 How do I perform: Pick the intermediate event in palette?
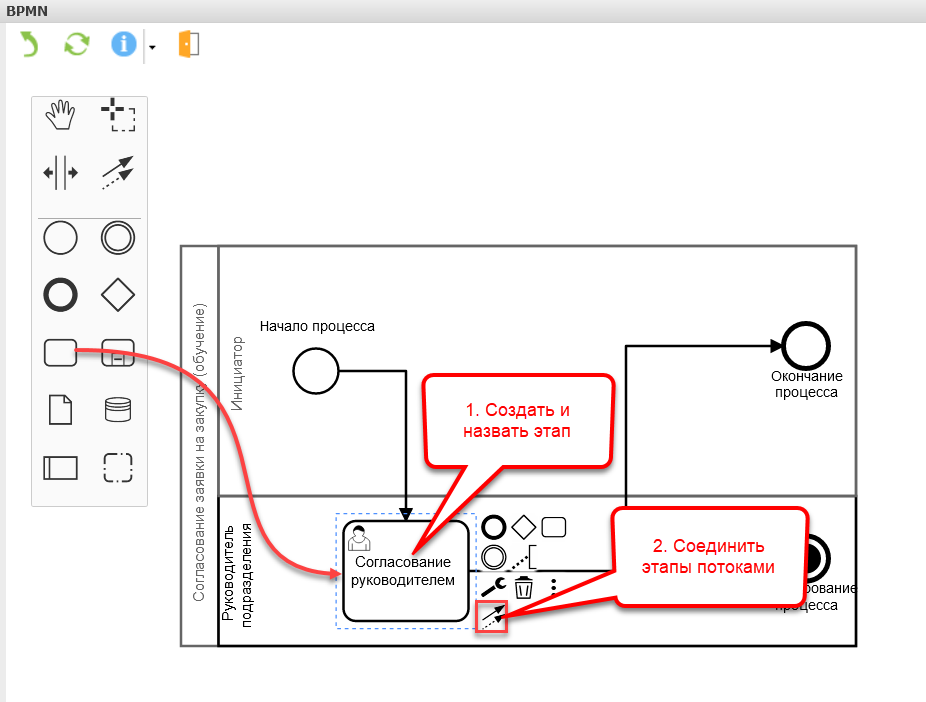(x=119, y=239)
